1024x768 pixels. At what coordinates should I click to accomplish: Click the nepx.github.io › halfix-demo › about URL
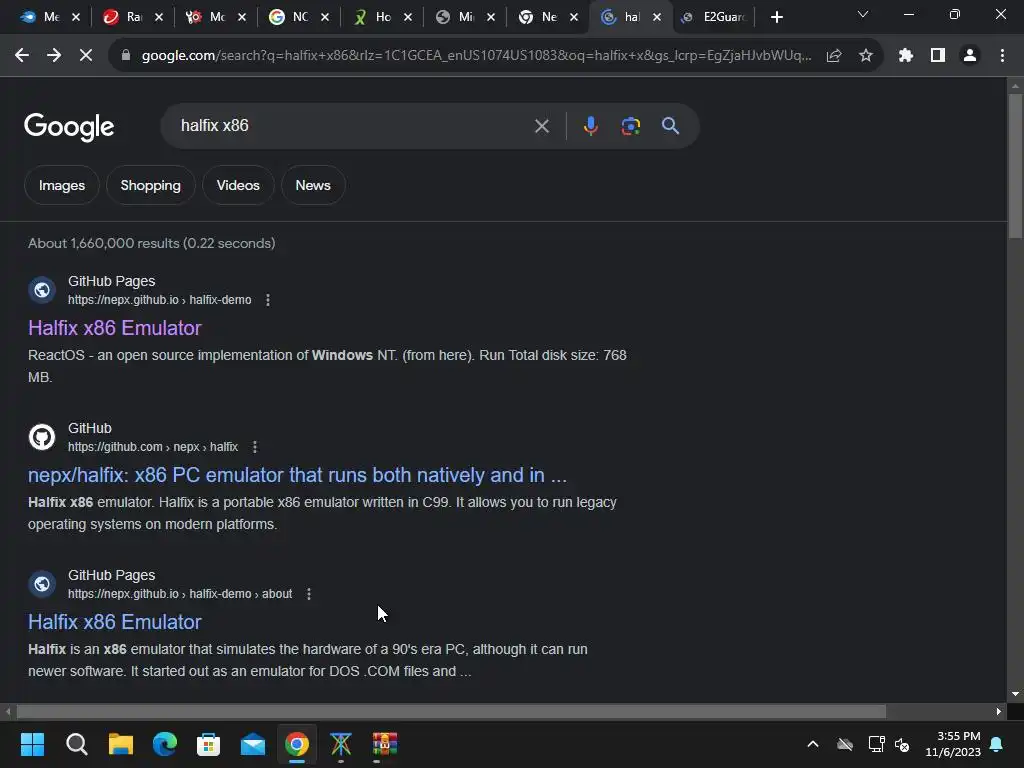pos(180,594)
